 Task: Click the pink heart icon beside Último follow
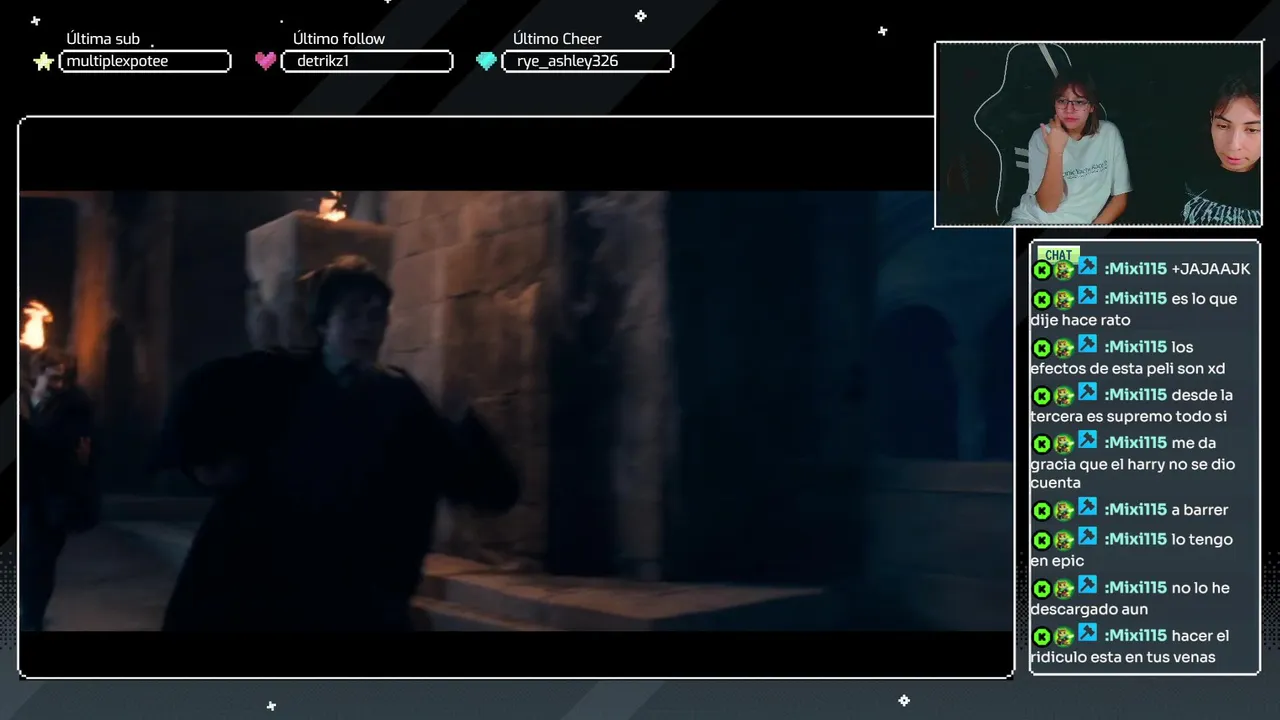[x=265, y=61]
